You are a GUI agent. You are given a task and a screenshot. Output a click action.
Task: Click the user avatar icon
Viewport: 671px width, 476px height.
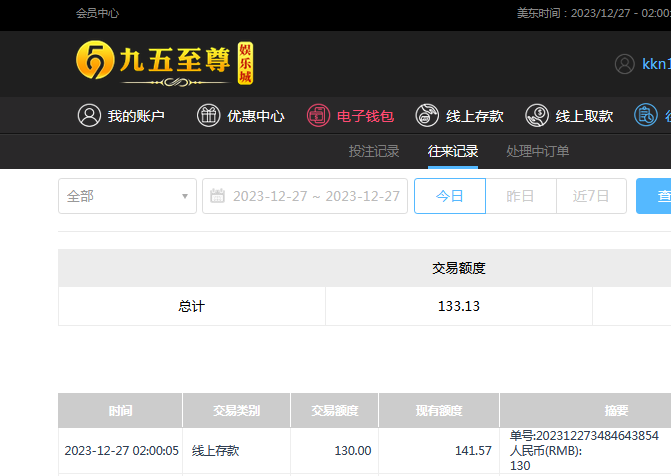pyautogui.click(x=625, y=64)
